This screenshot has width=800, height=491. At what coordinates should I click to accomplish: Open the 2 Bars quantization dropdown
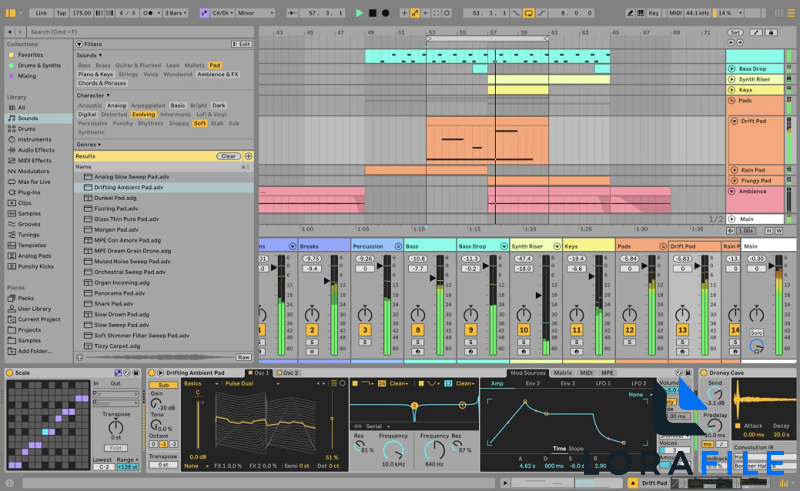[176, 13]
